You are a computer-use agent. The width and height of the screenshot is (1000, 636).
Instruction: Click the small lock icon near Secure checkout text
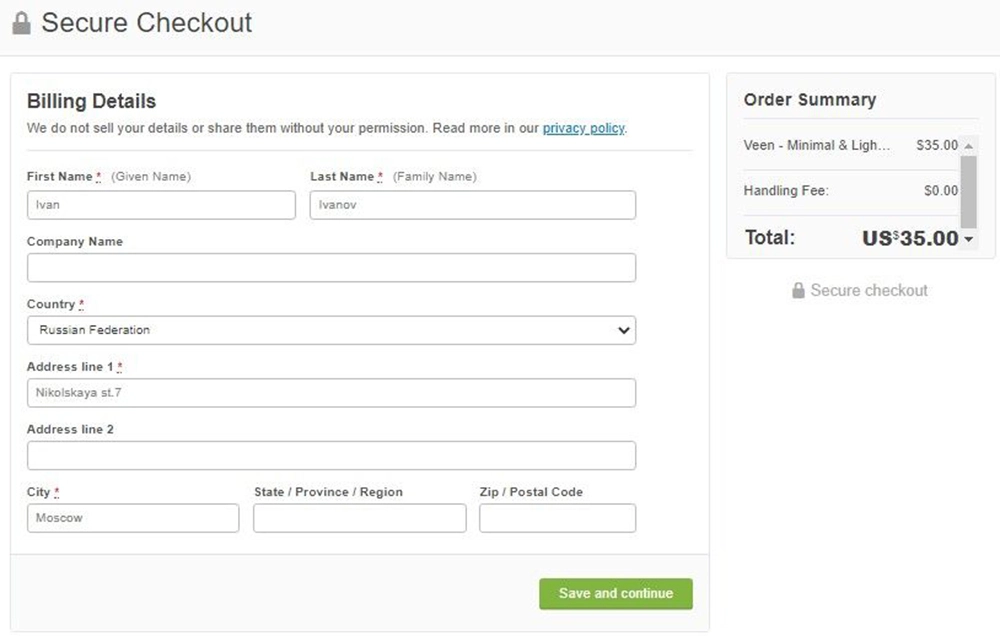[x=798, y=290]
